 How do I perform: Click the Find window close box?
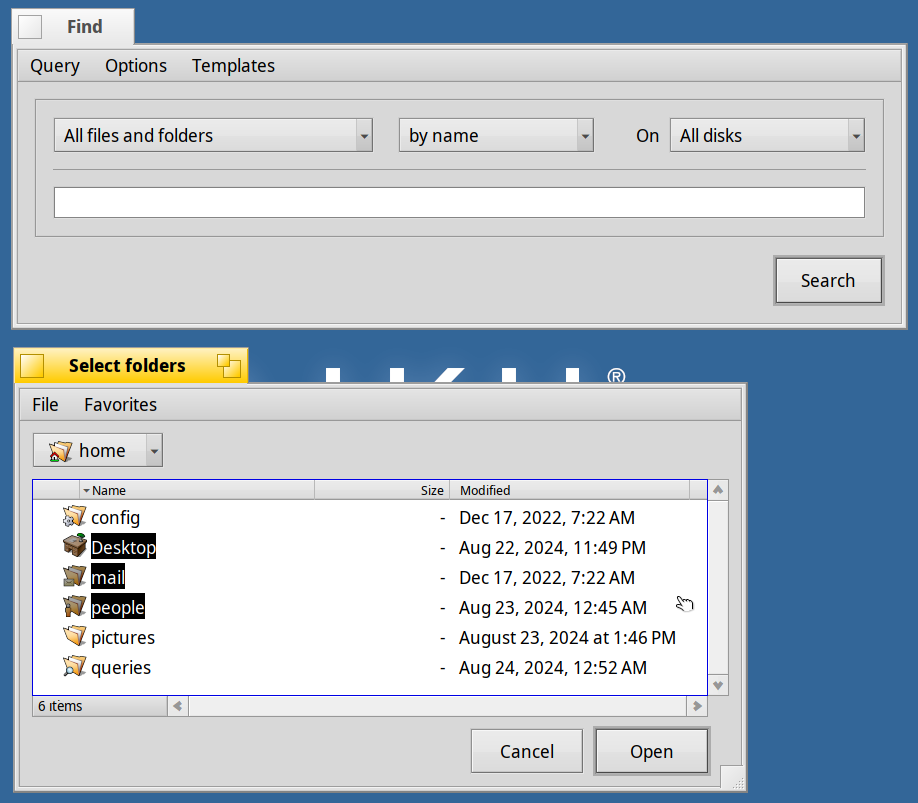30,27
